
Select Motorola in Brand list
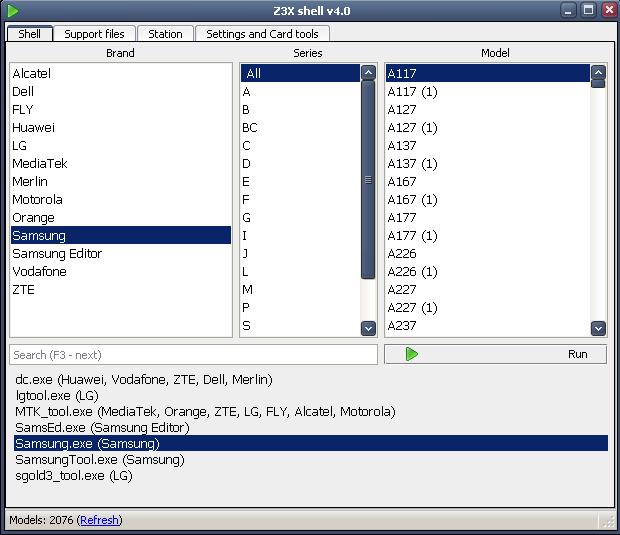point(121,199)
